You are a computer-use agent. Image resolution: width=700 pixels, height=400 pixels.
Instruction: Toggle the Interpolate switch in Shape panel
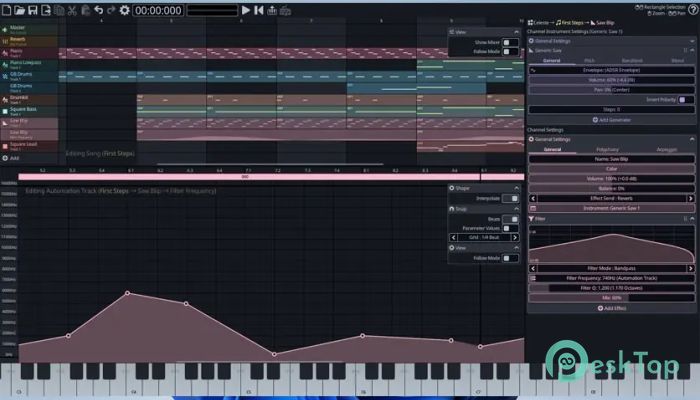point(510,198)
